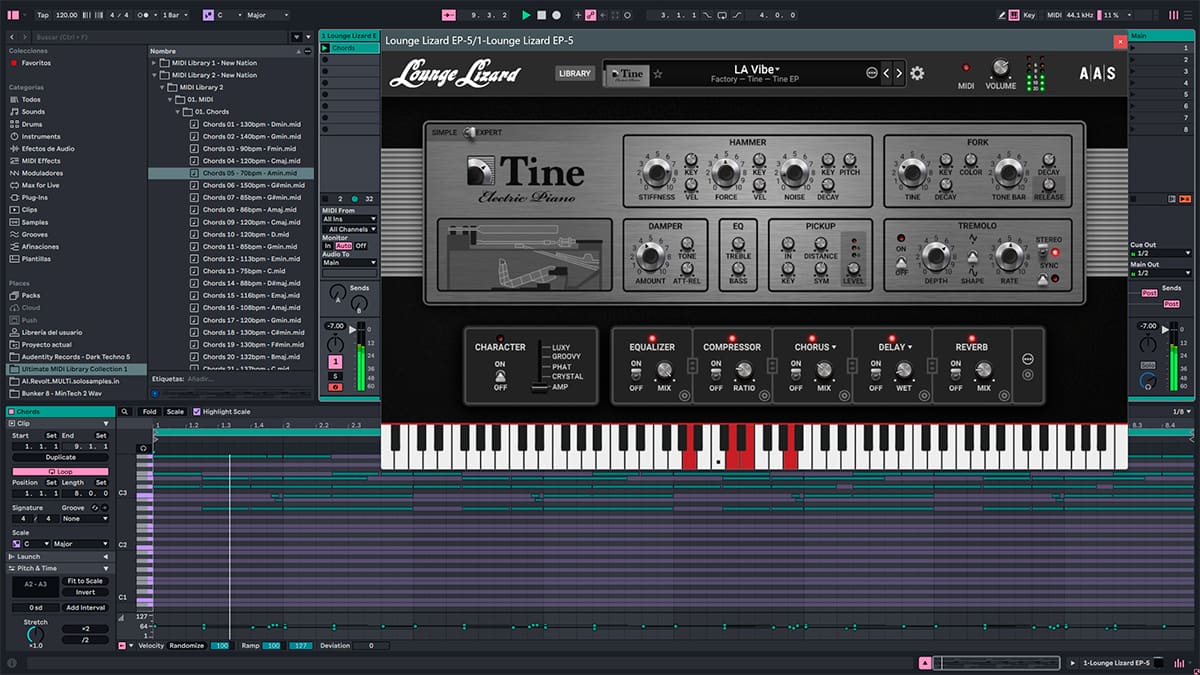Open the Delay type dropdown
The width and height of the screenshot is (1200, 675).
click(x=895, y=347)
